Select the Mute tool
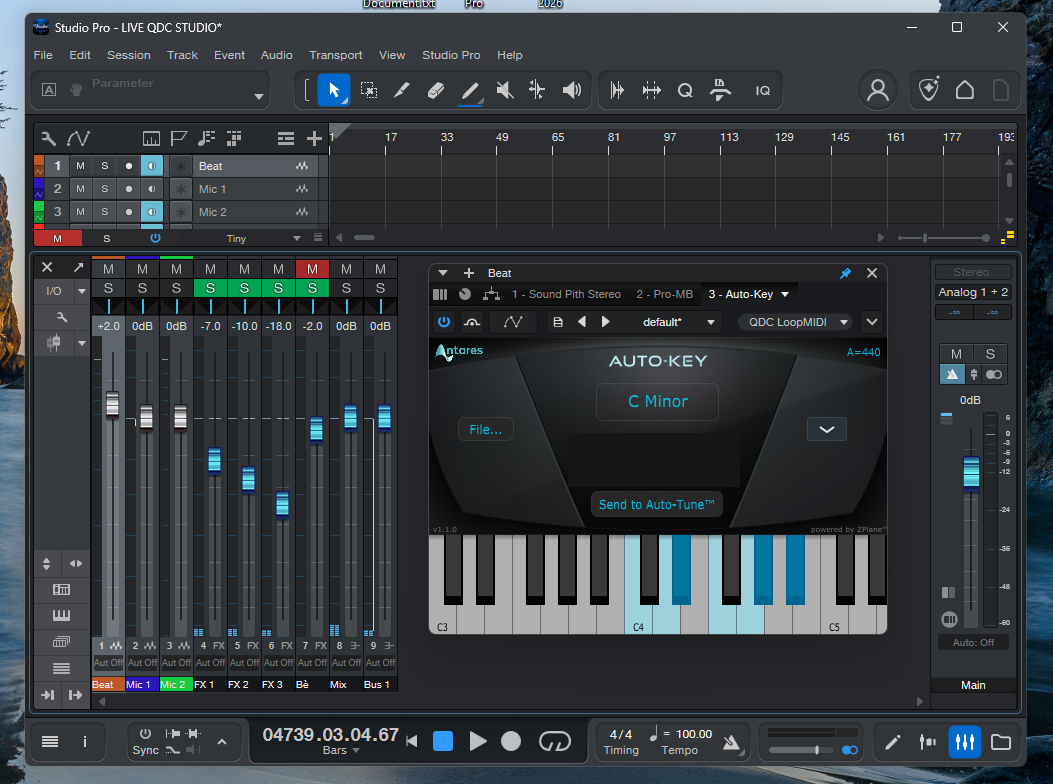Viewport: 1053px width, 784px height. [504, 90]
